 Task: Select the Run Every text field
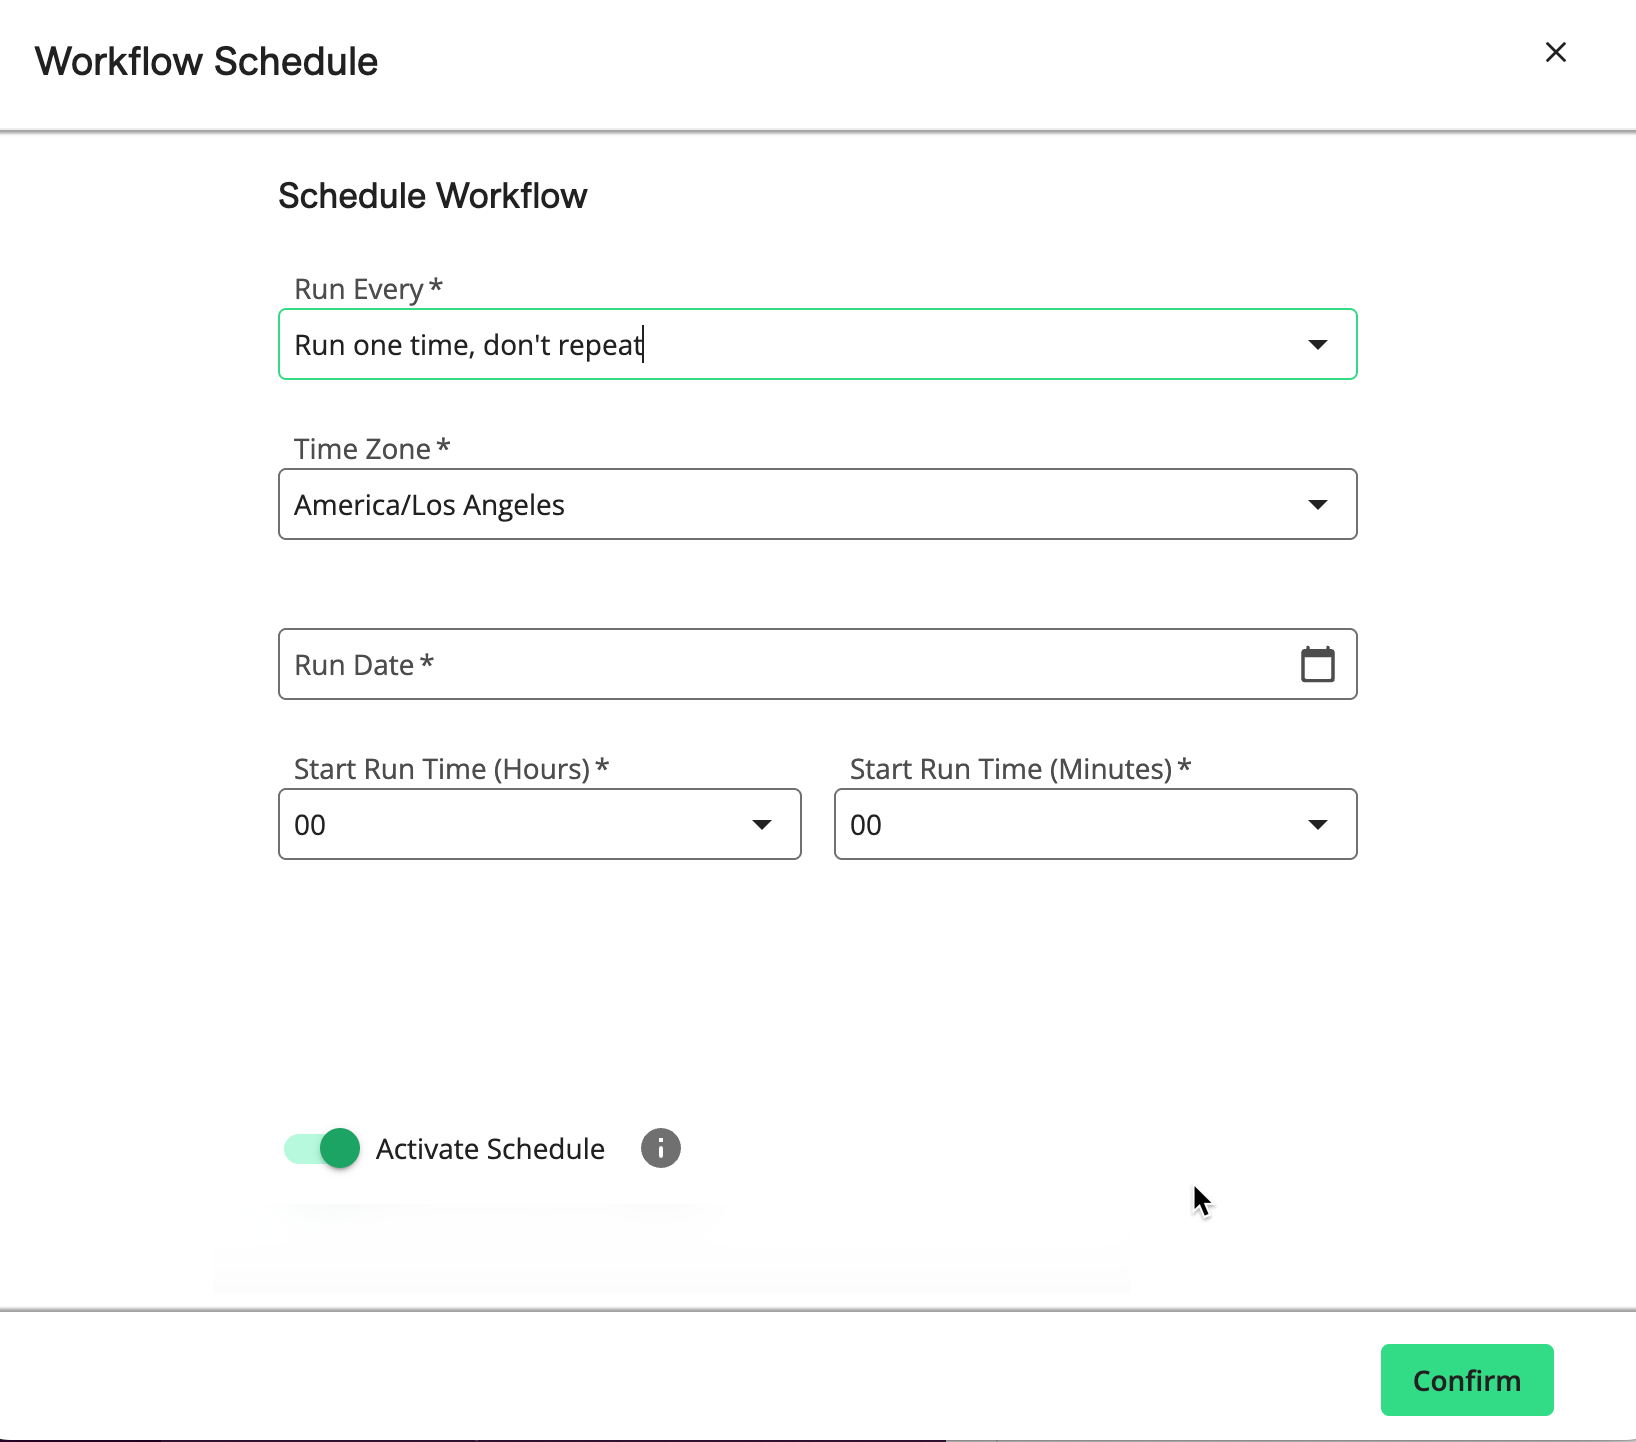700,344
